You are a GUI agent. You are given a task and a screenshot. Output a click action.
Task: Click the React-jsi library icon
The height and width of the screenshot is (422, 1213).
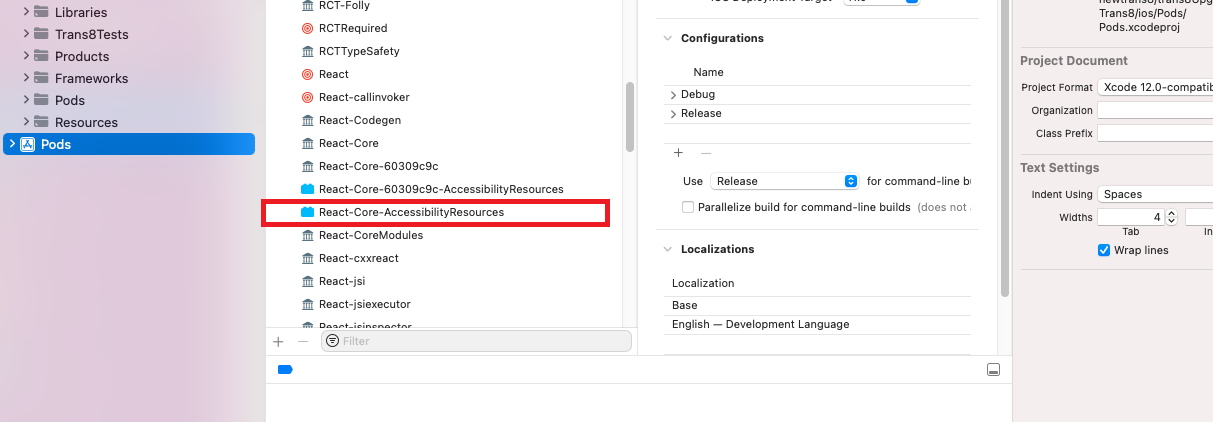tap(308, 281)
